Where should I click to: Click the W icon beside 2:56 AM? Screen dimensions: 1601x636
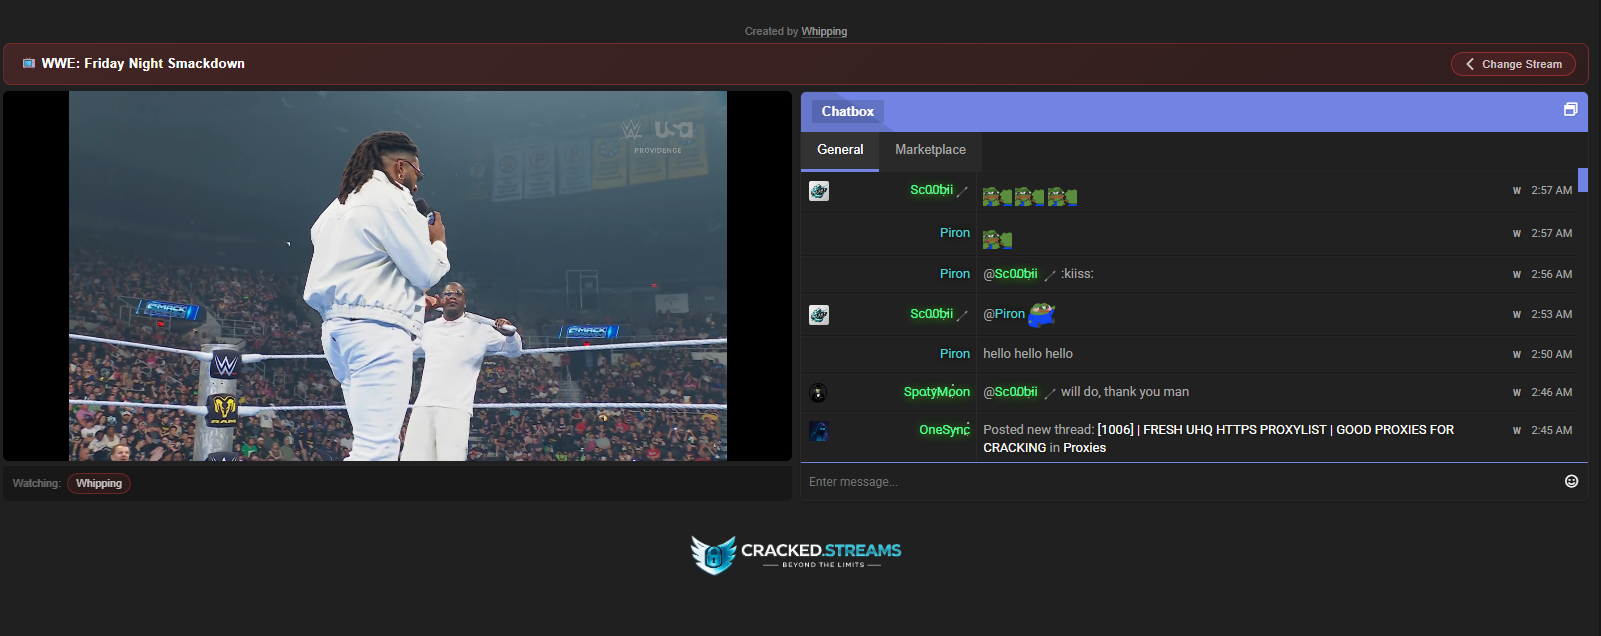click(x=1517, y=275)
